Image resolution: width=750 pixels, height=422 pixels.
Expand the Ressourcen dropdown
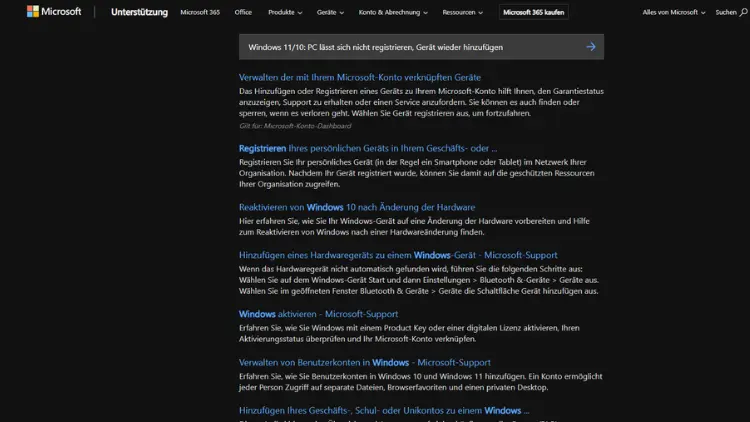[x=463, y=12]
